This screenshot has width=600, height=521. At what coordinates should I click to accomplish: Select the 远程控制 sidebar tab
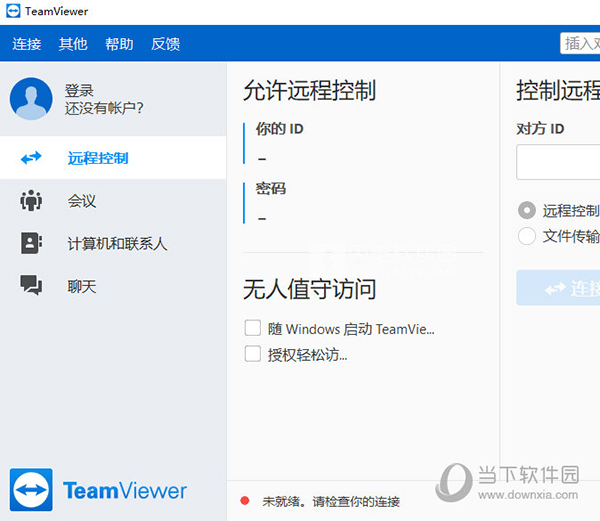113,158
